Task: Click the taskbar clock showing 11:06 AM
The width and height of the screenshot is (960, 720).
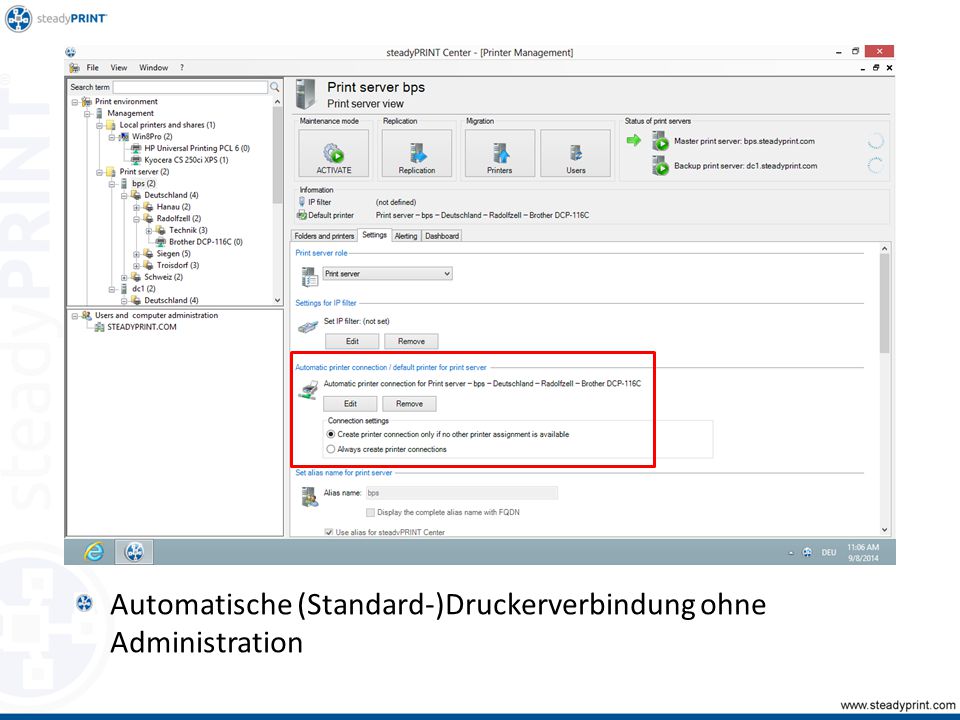Action: [863, 552]
